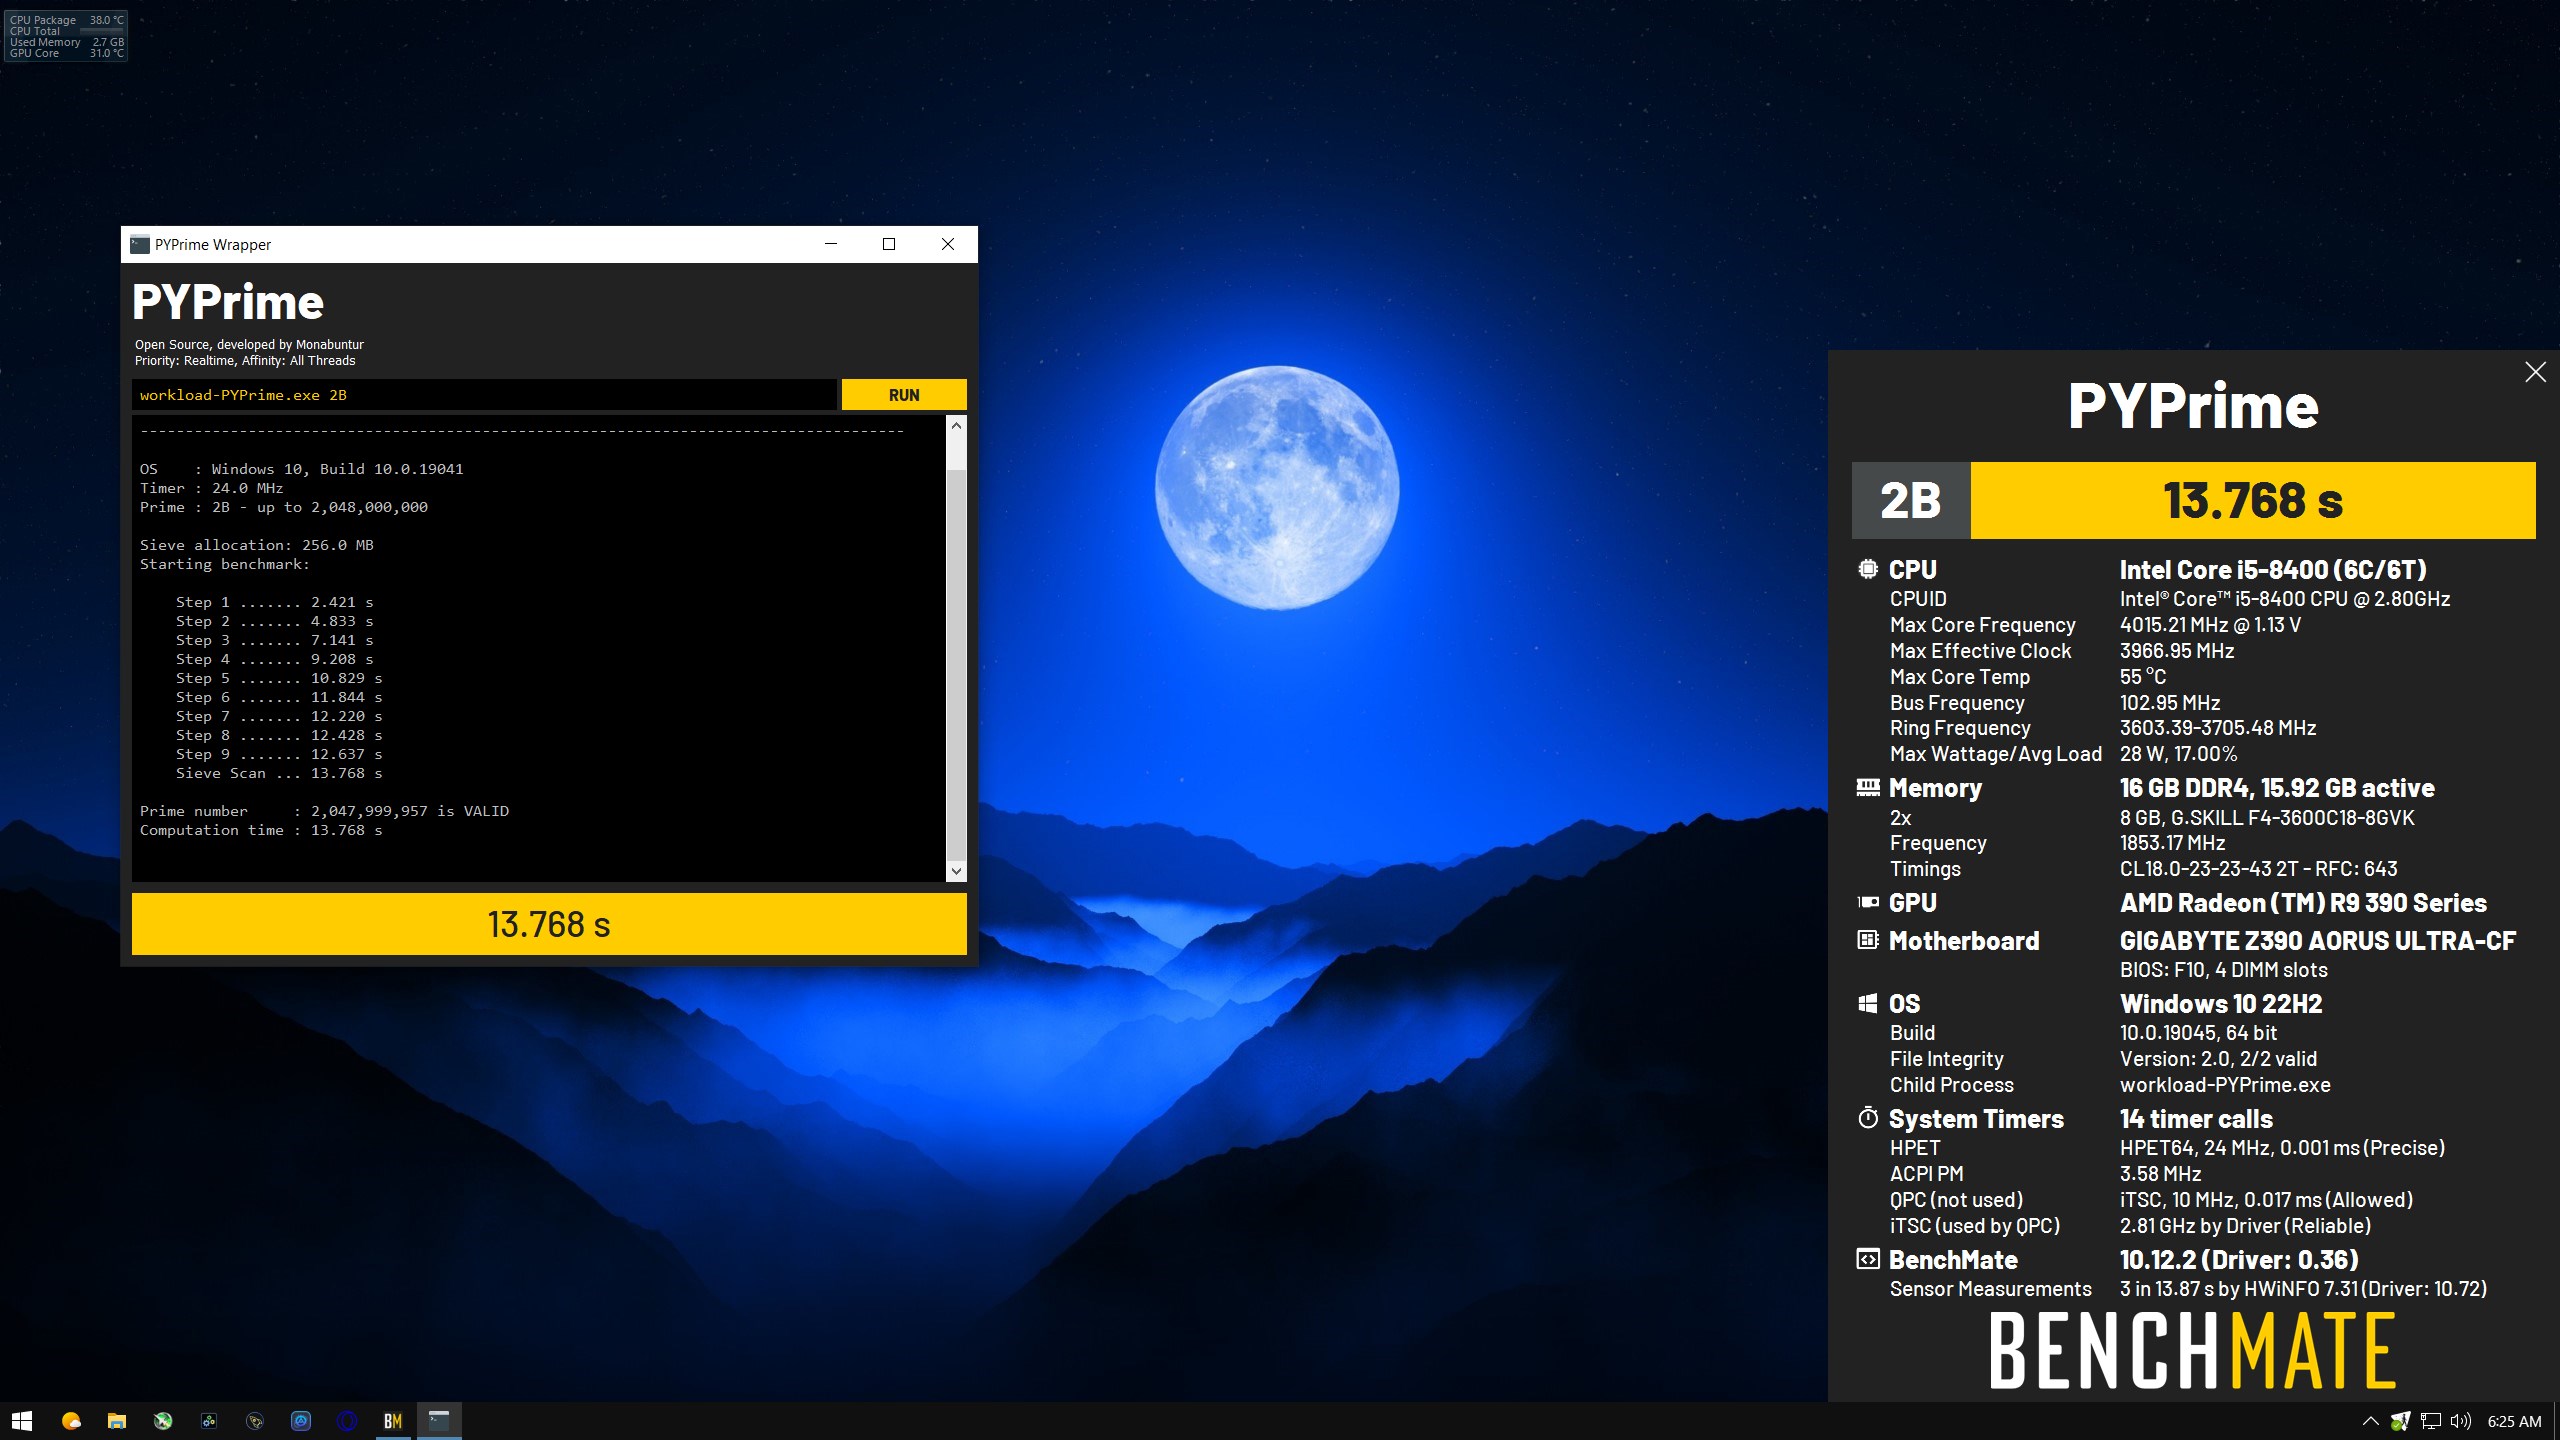Open the weather widget in the taskbar
This screenshot has width=2560, height=1440.
click(71, 1421)
